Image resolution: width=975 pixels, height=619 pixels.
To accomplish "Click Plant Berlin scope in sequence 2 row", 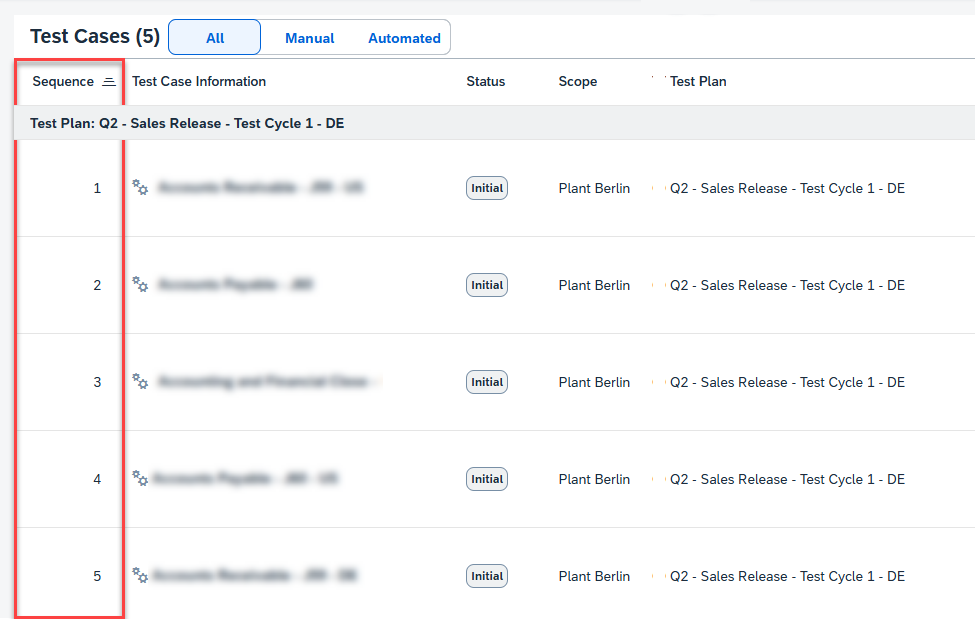I will 594,285.
